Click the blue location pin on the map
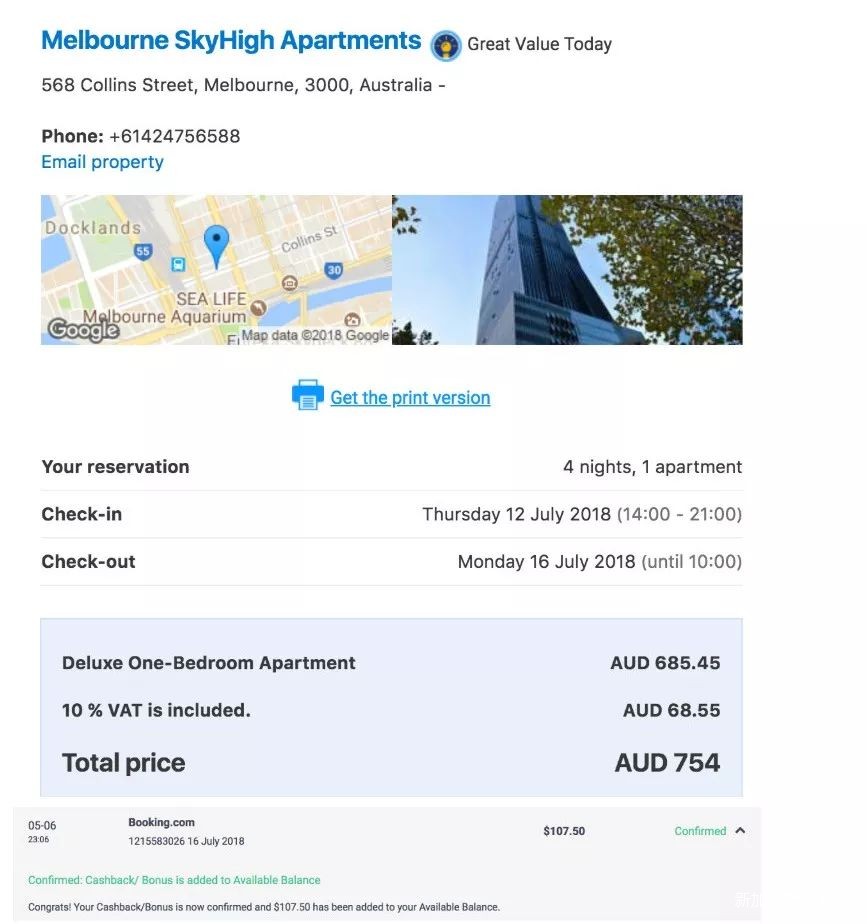867x924 pixels. [216, 242]
